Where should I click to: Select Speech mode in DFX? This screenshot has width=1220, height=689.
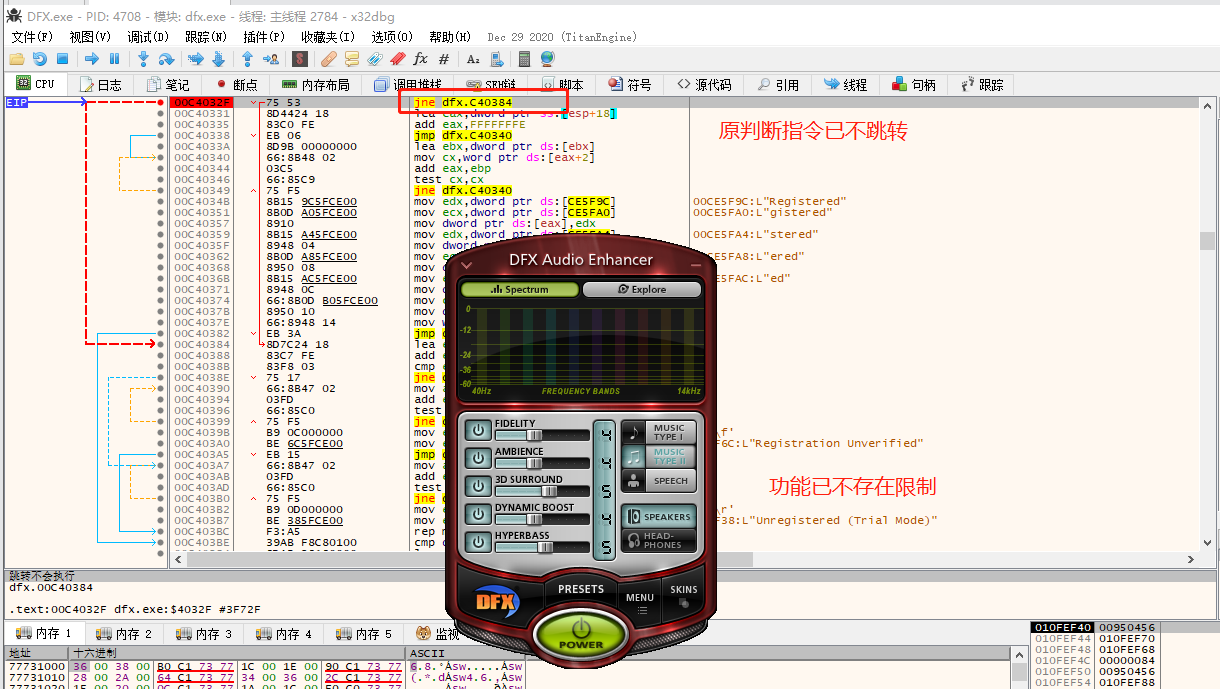point(658,480)
